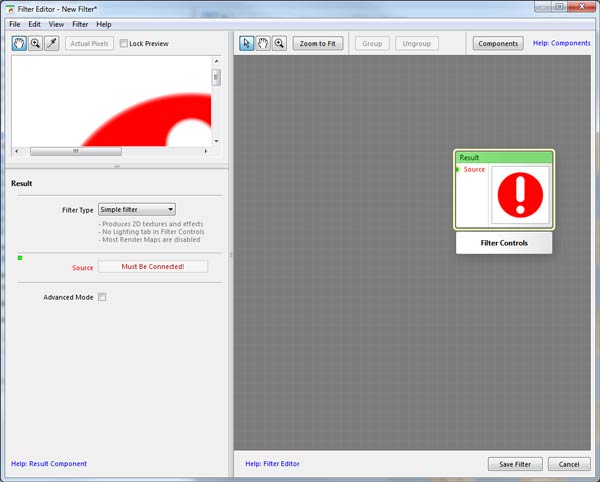The image size is (600, 482).
Task: Click the Ungroup button
Action: [417, 44]
